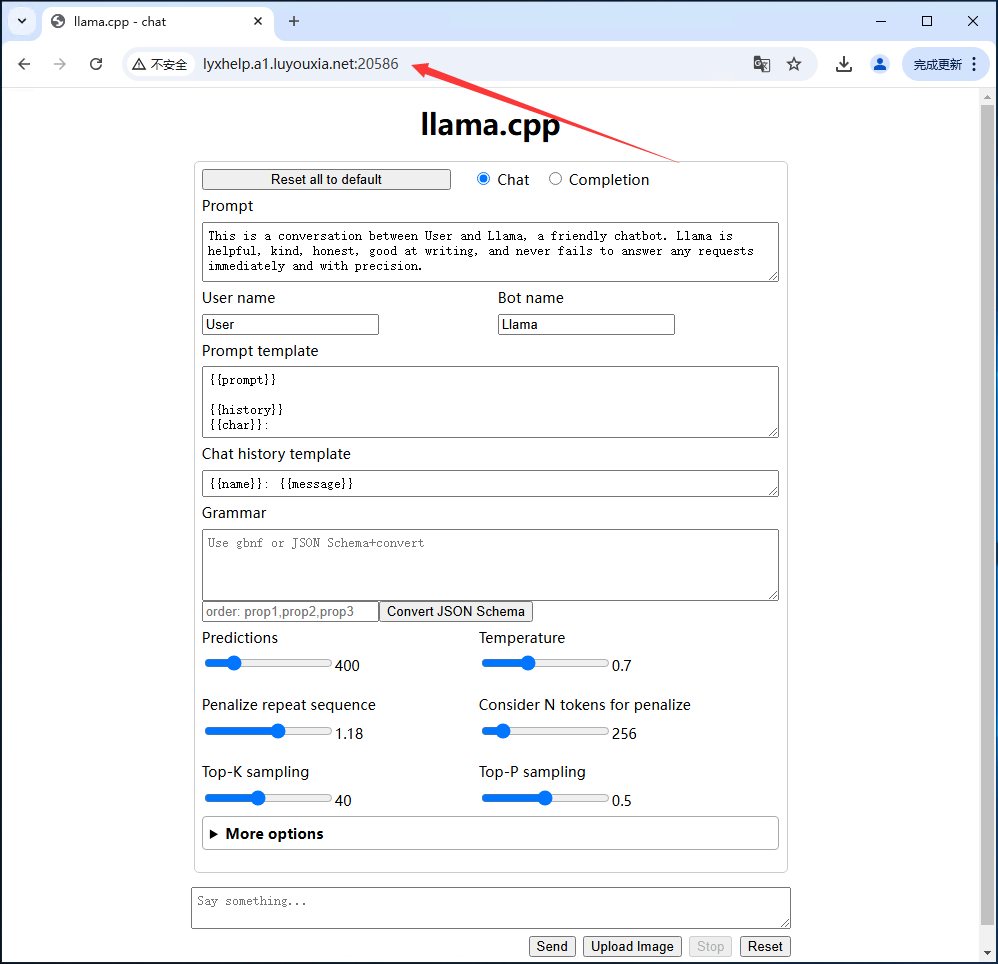
Task: Click the 1.18 repeat penalty value
Action: 349,734
